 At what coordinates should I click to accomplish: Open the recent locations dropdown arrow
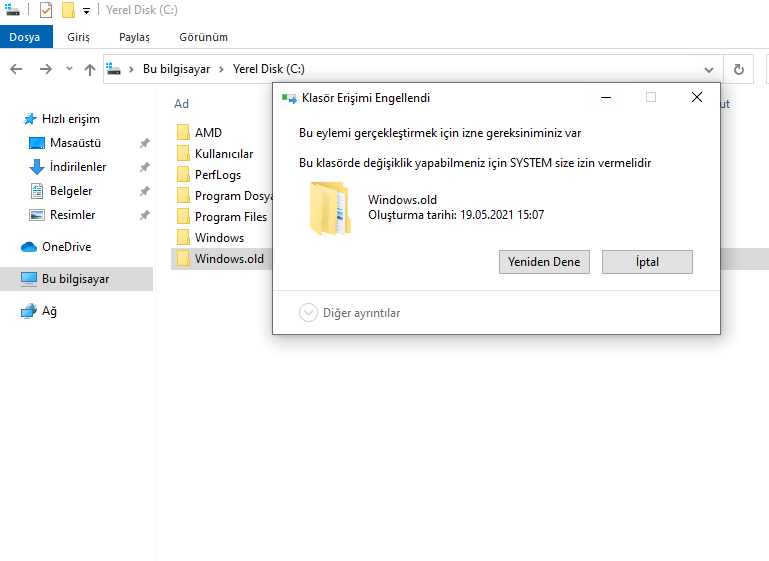click(x=69, y=69)
